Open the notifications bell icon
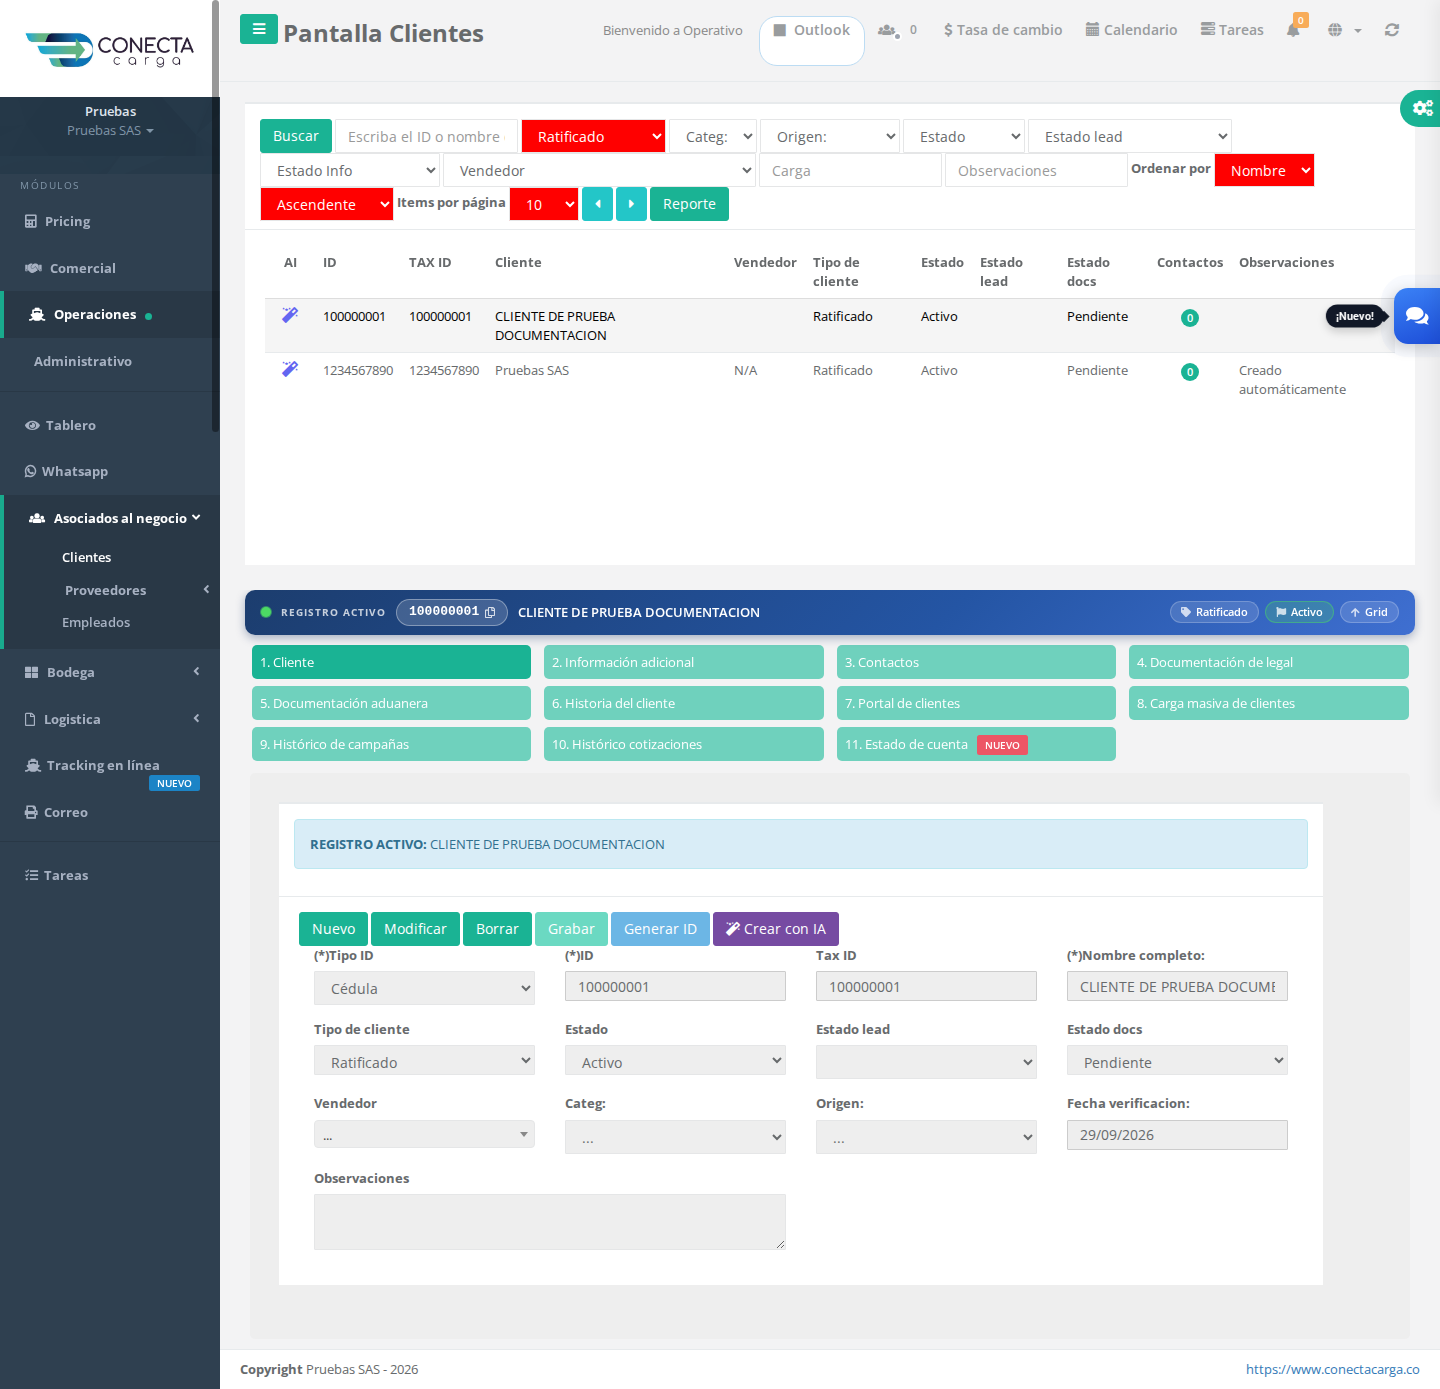Viewport: 1440px width, 1389px height. click(x=1293, y=29)
